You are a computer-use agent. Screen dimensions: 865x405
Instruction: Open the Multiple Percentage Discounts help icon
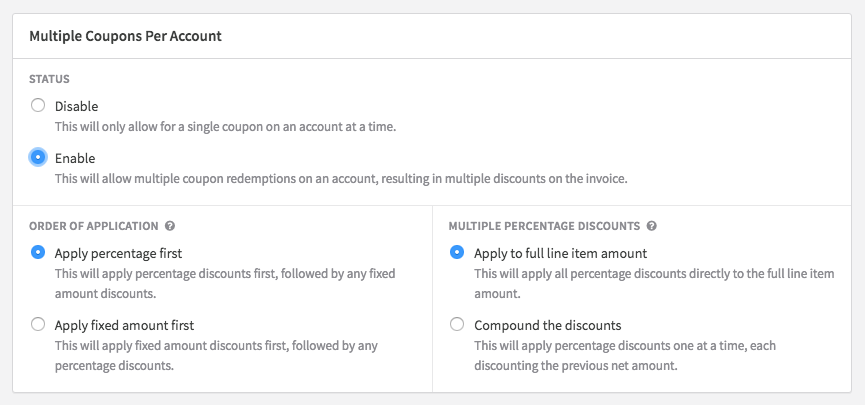[652, 226]
